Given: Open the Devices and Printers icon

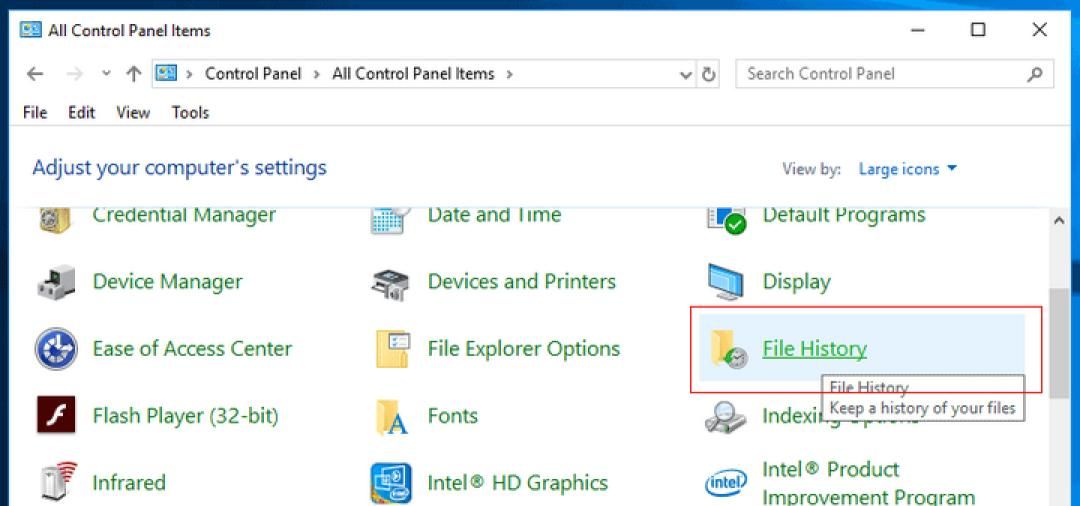Looking at the screenshot, I should pyautogui.click(x=391, y=283).
